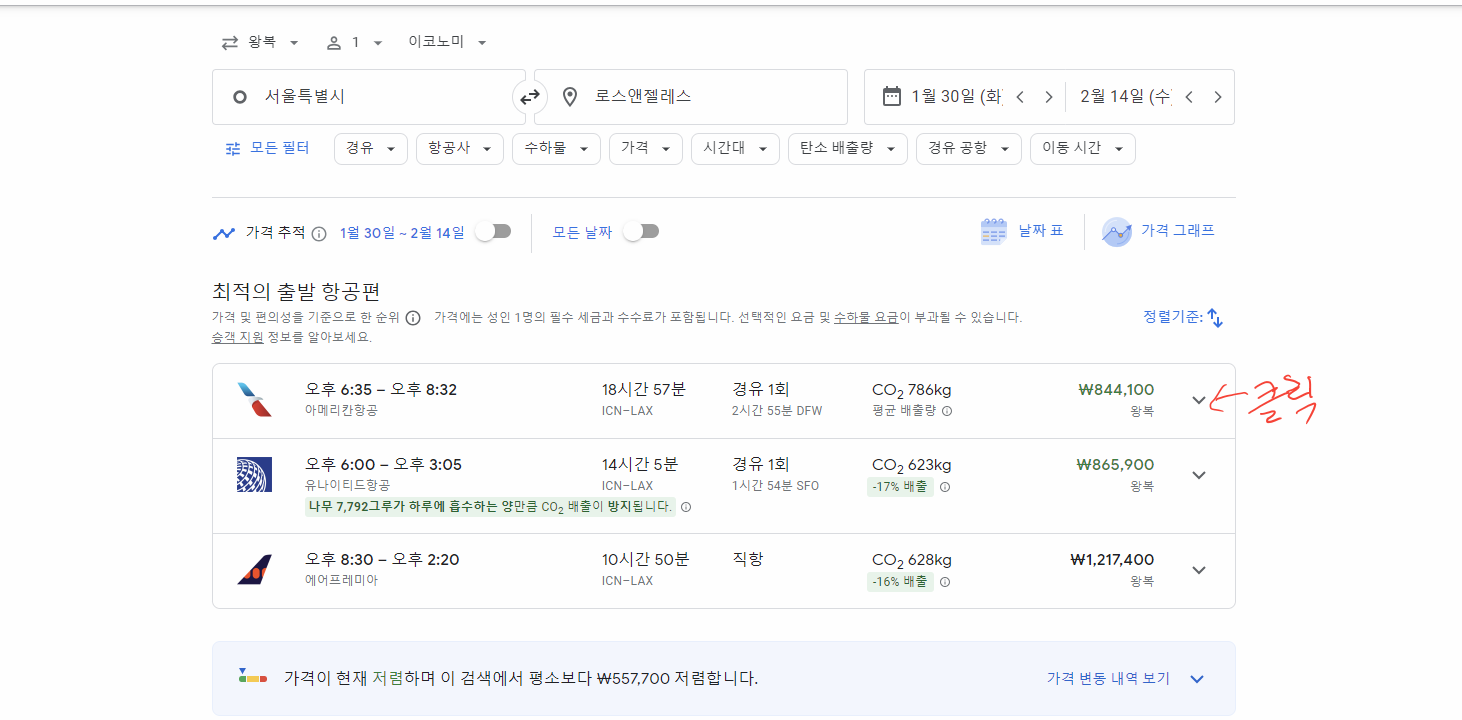Open 모든 필터 via the filter icon
Screen dimensions: 1462x720
tap(232, 148)
